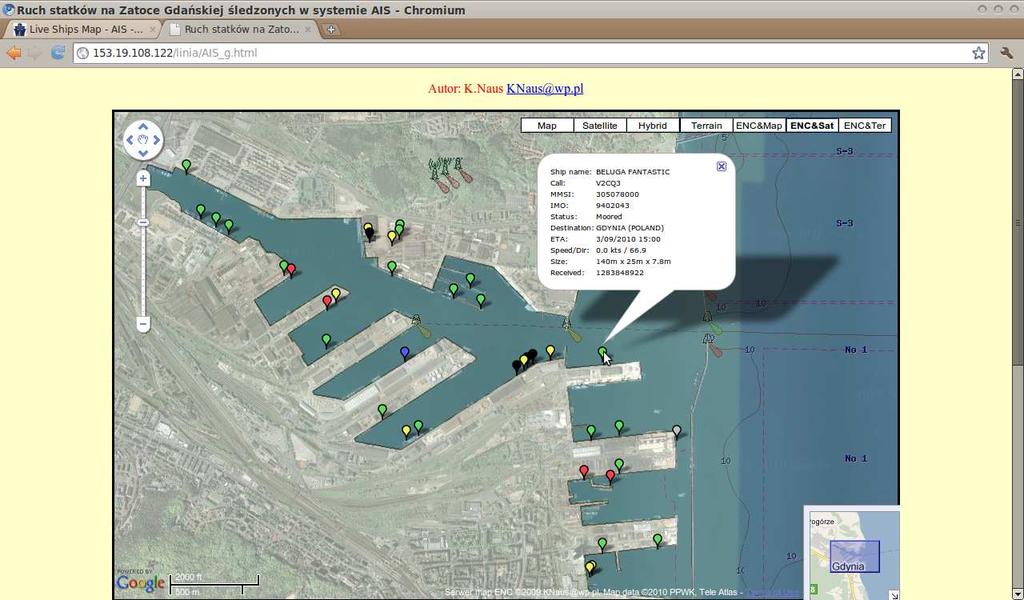Click the Google logo on the map
Screen dimensions: 1024x600
coord(140,583)
